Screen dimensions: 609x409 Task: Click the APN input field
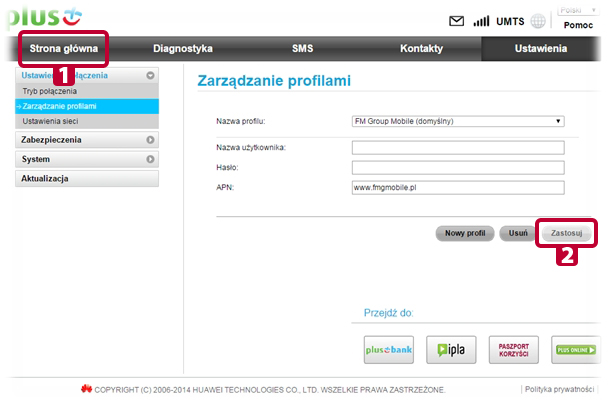point(458,188)
